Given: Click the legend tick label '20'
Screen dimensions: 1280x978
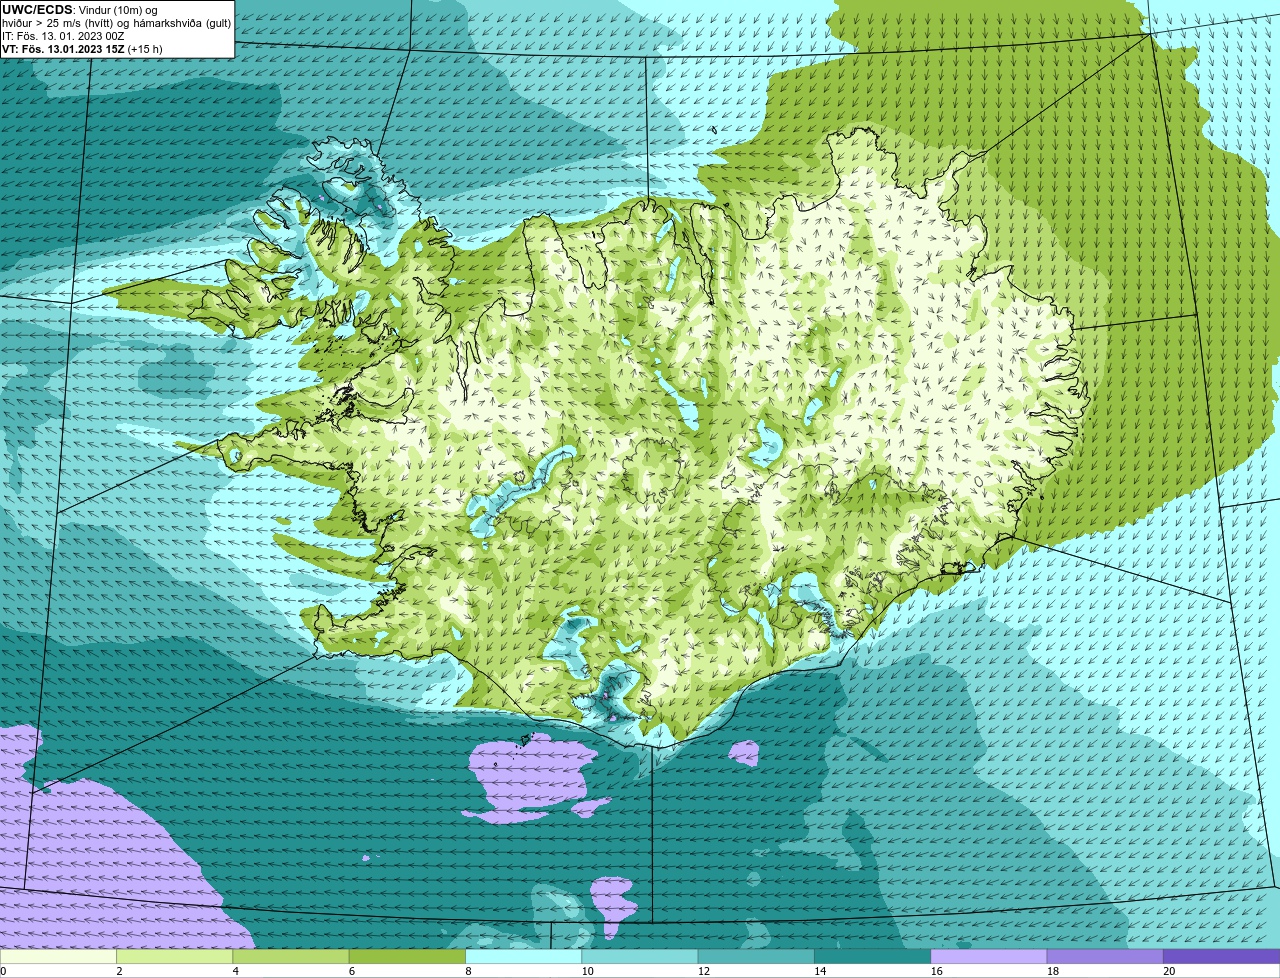Looking at the screenshot, I should click(1169, 971).
